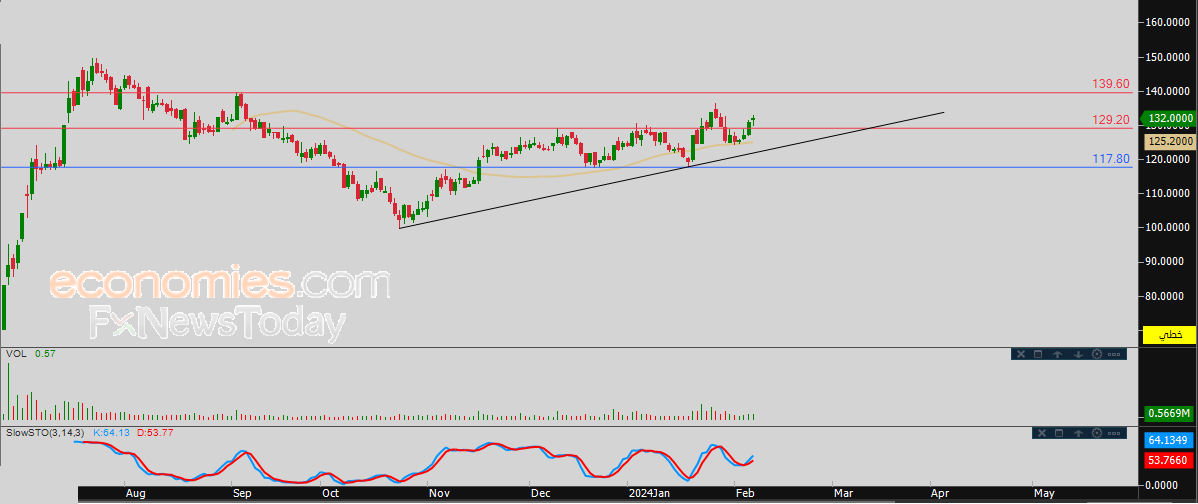Screen dimensions: 1198x504
Task: Close the SlowSTO indicator panel
Action: [x=1042, y=433]
